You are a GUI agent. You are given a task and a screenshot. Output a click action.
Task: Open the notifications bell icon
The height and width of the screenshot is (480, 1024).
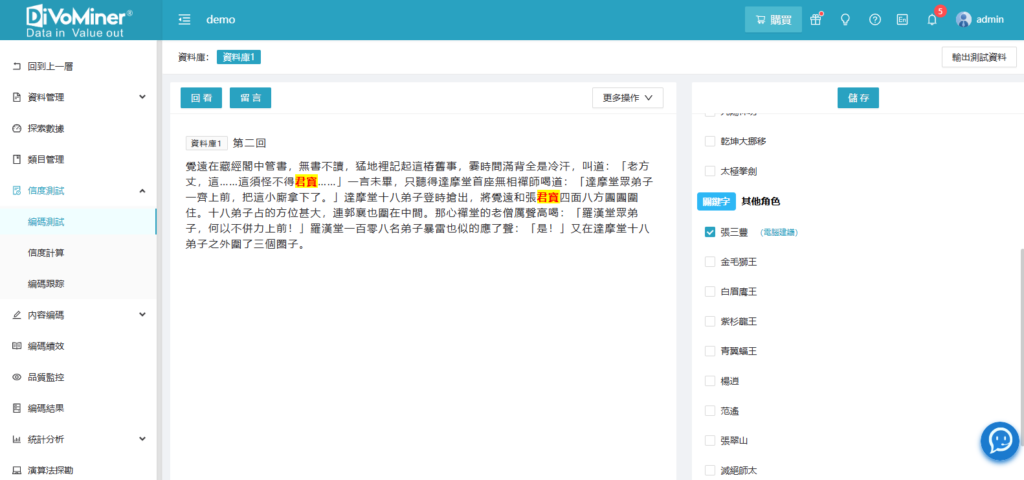[x=931, y=20]
